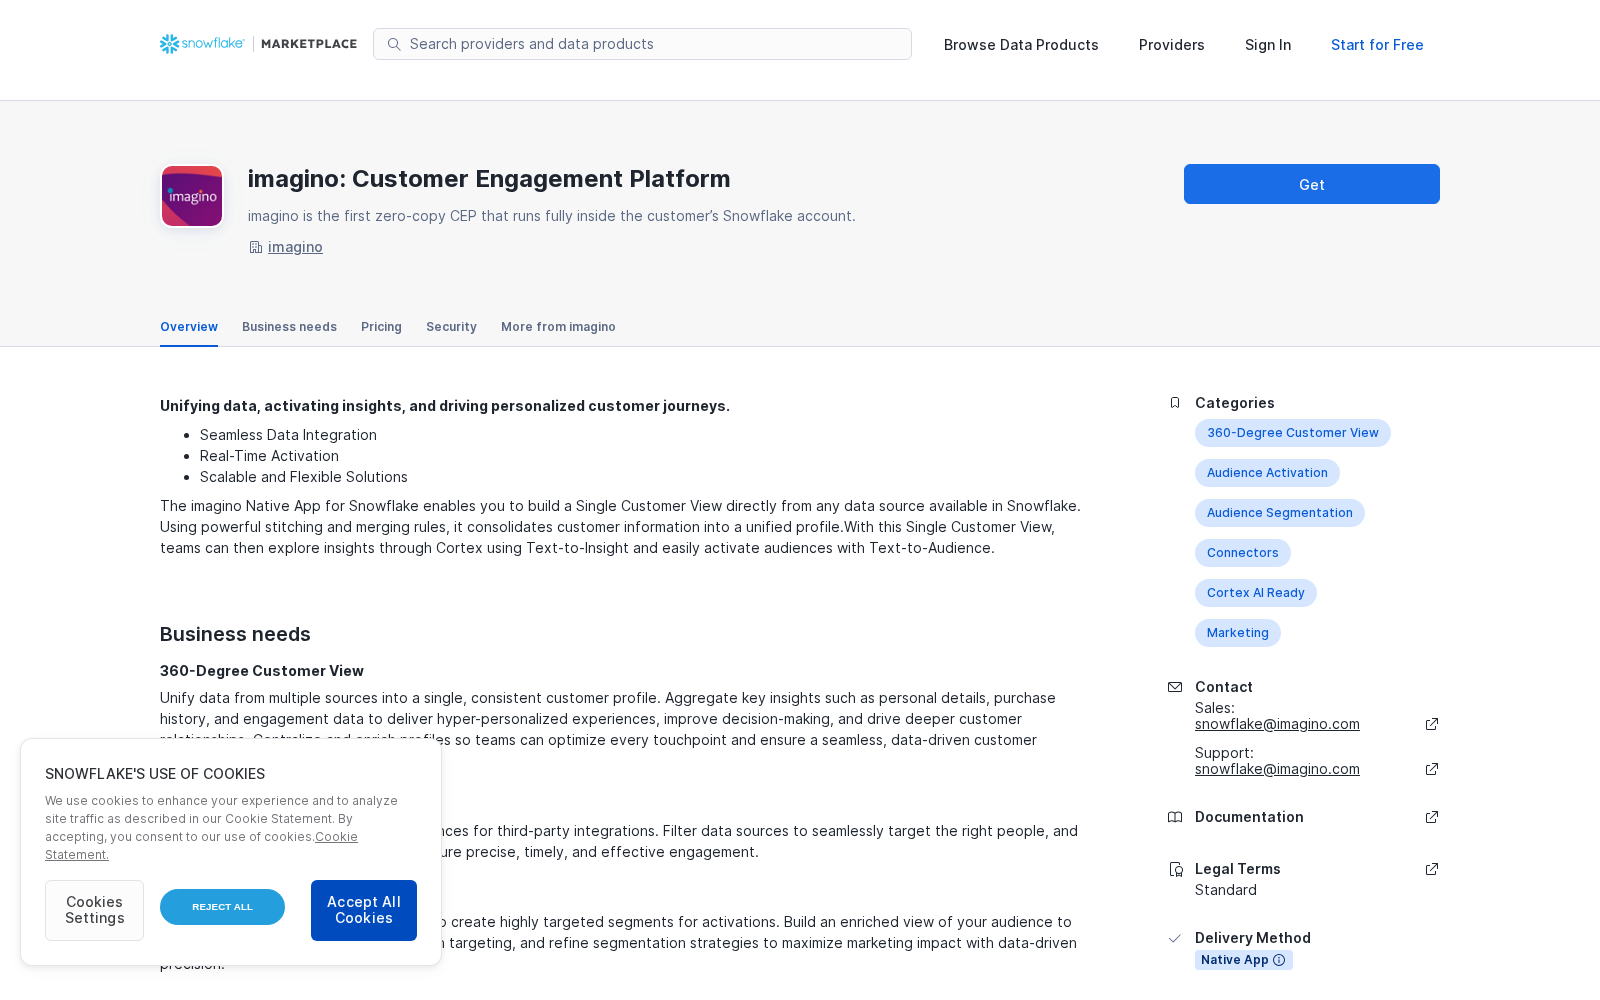Click the blue Get button

point(1312,184)
